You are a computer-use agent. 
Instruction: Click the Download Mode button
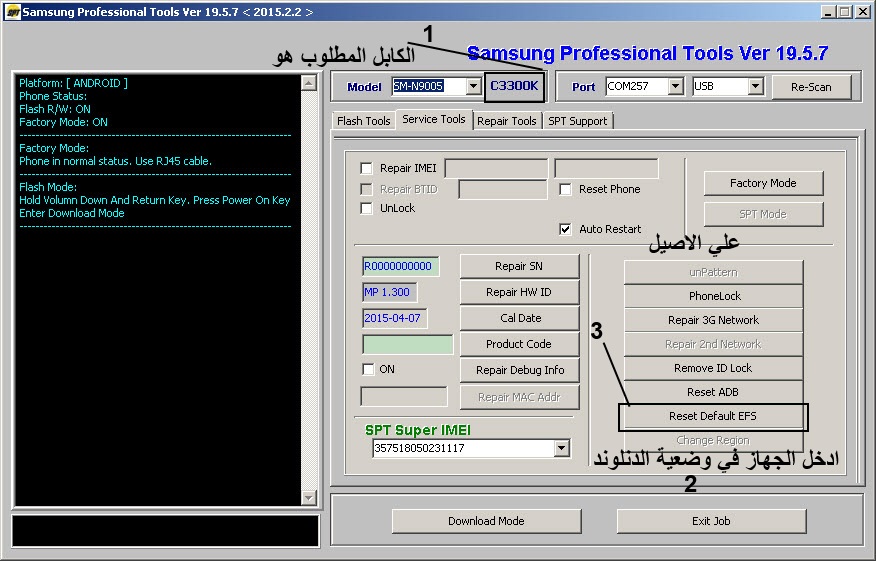pyautogui.click(x=486, y=521)
